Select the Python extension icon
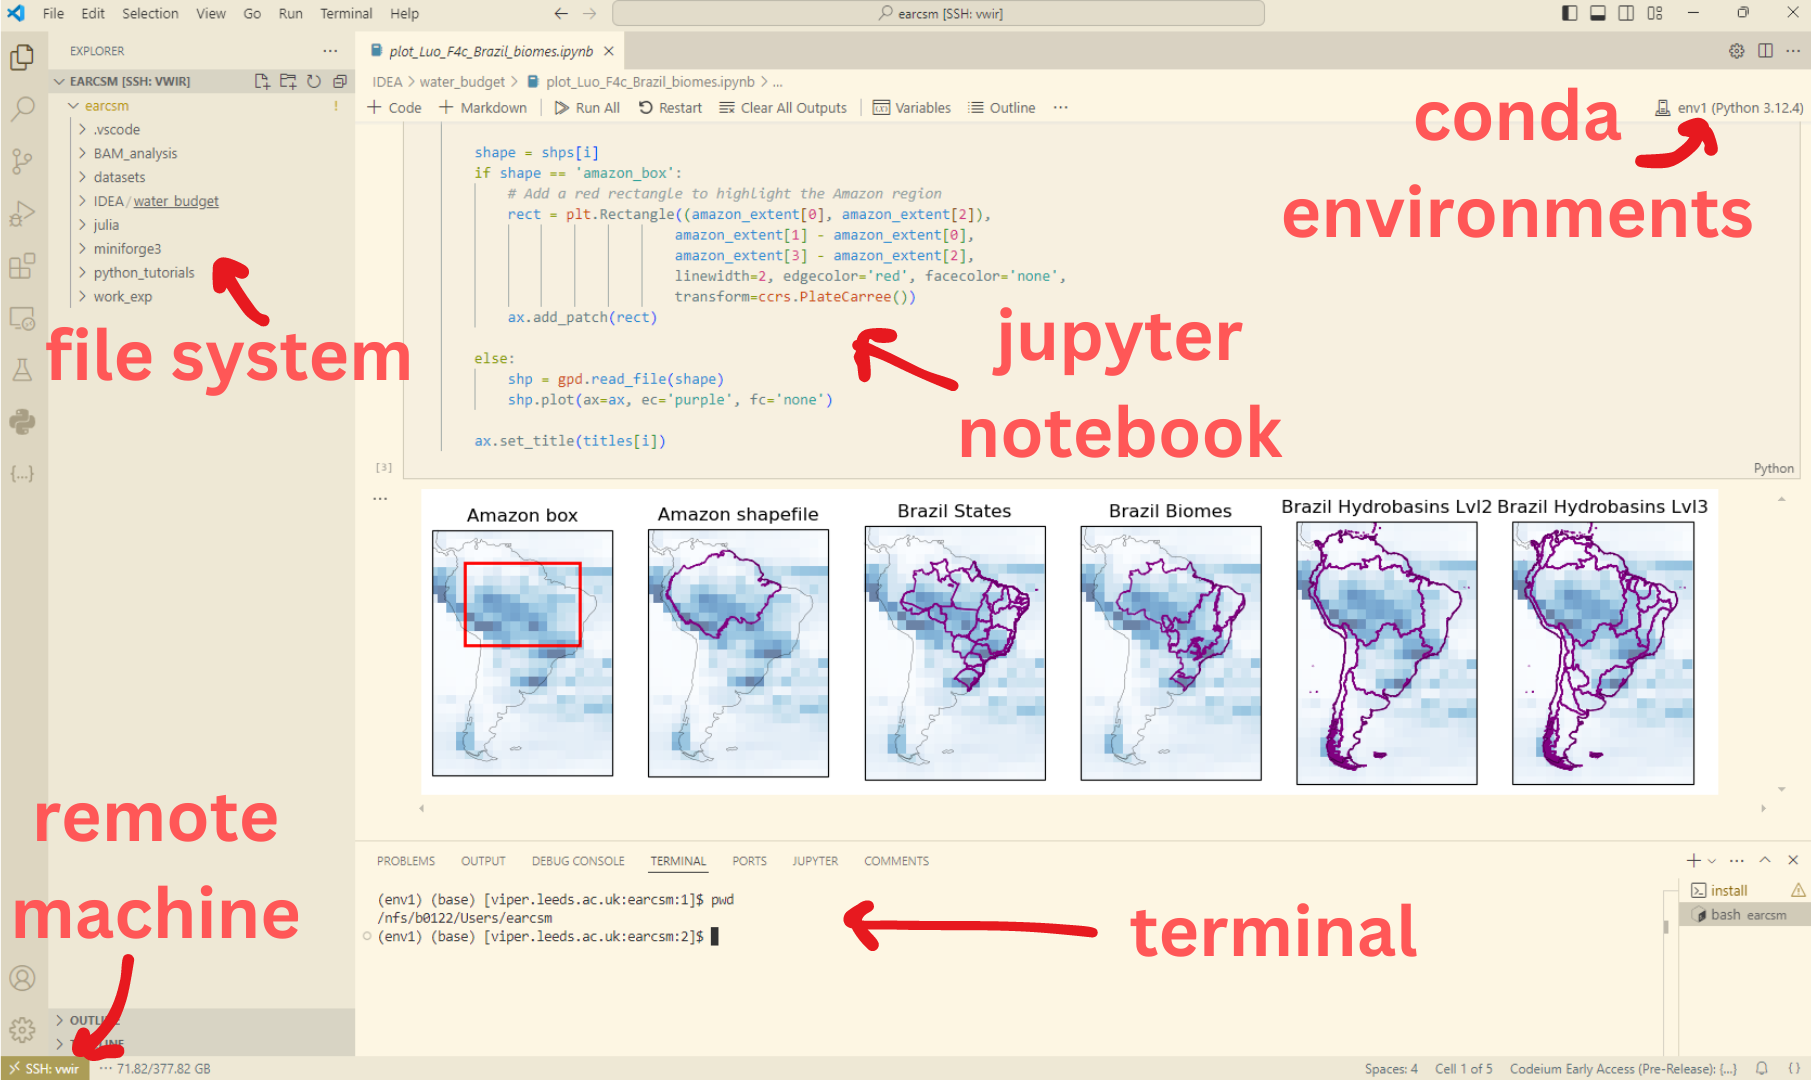The width and height of the screenshot is (1811, 1080). (22, 422)
